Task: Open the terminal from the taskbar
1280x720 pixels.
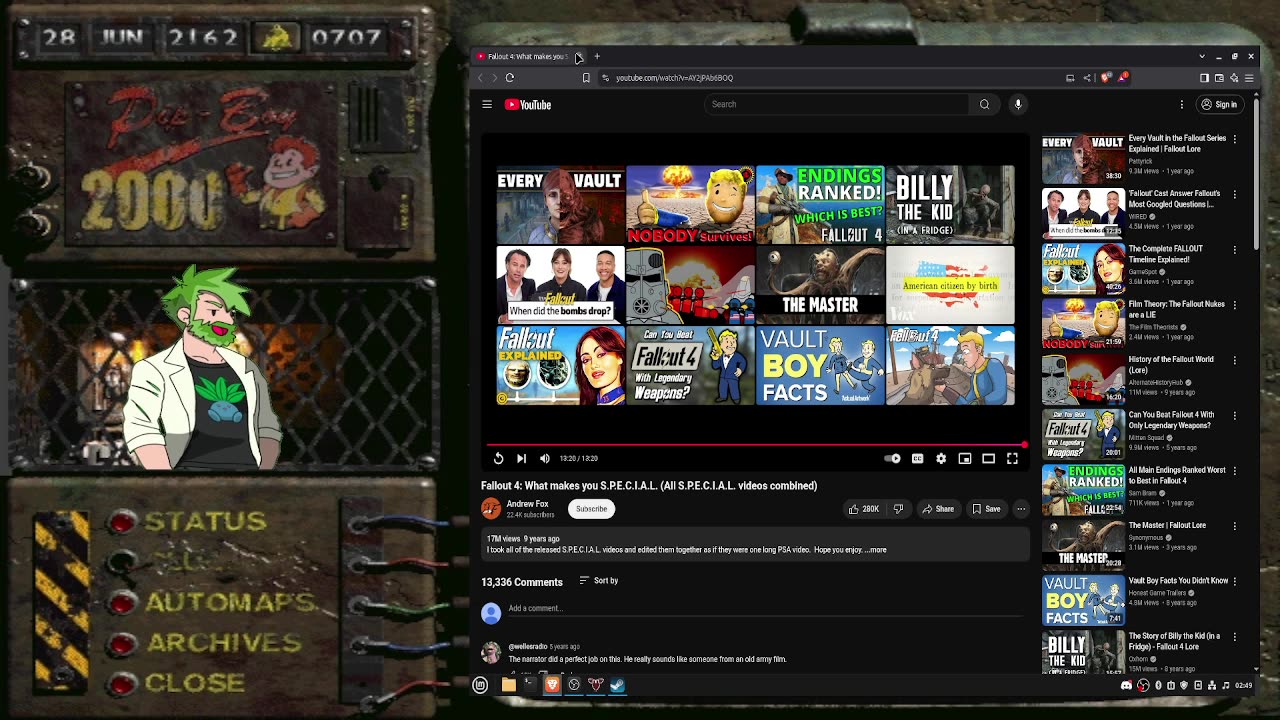Action: tap(530, 685)
